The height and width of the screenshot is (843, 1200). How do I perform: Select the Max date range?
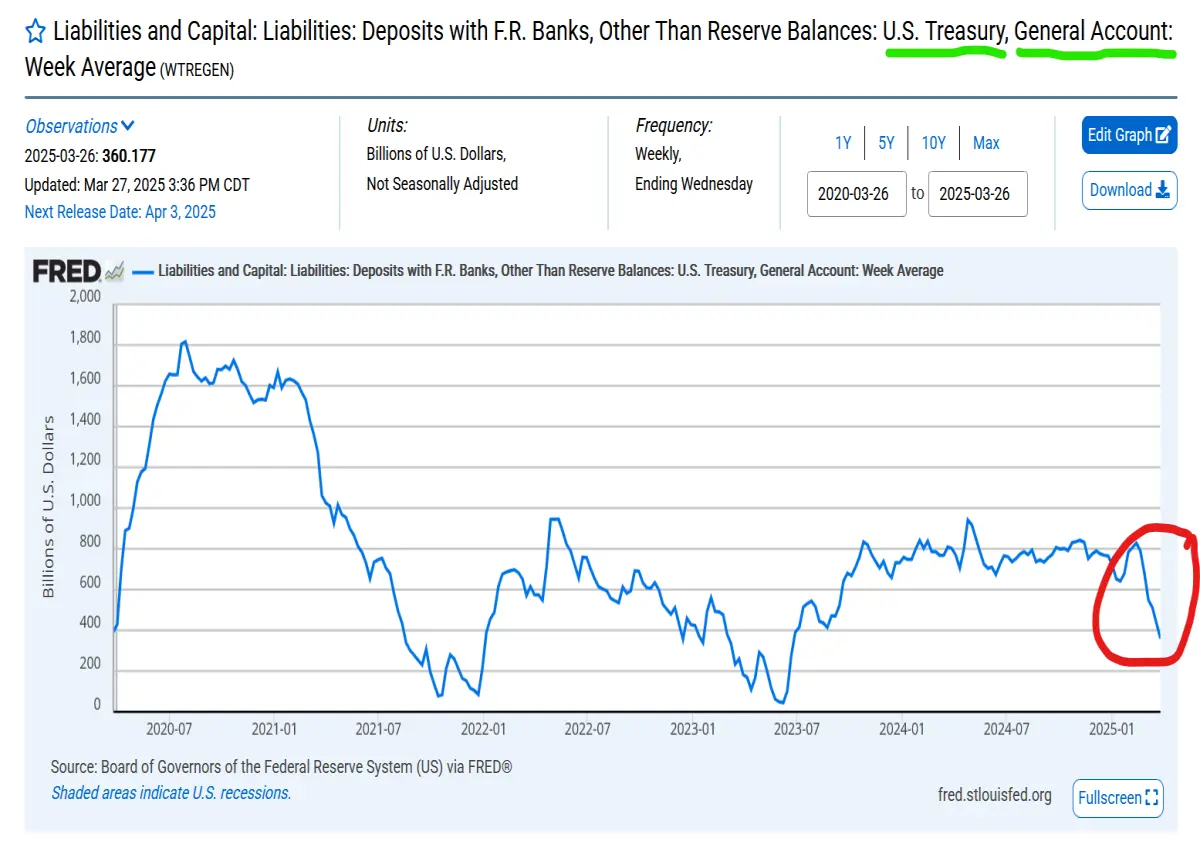tap(986, 143)
